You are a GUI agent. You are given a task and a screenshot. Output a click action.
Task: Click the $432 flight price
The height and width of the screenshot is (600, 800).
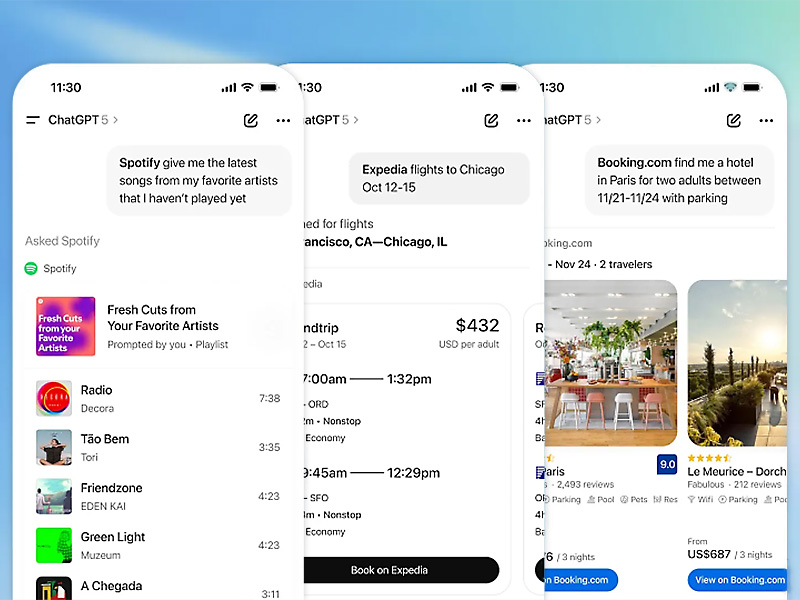[x=477, y=325]
